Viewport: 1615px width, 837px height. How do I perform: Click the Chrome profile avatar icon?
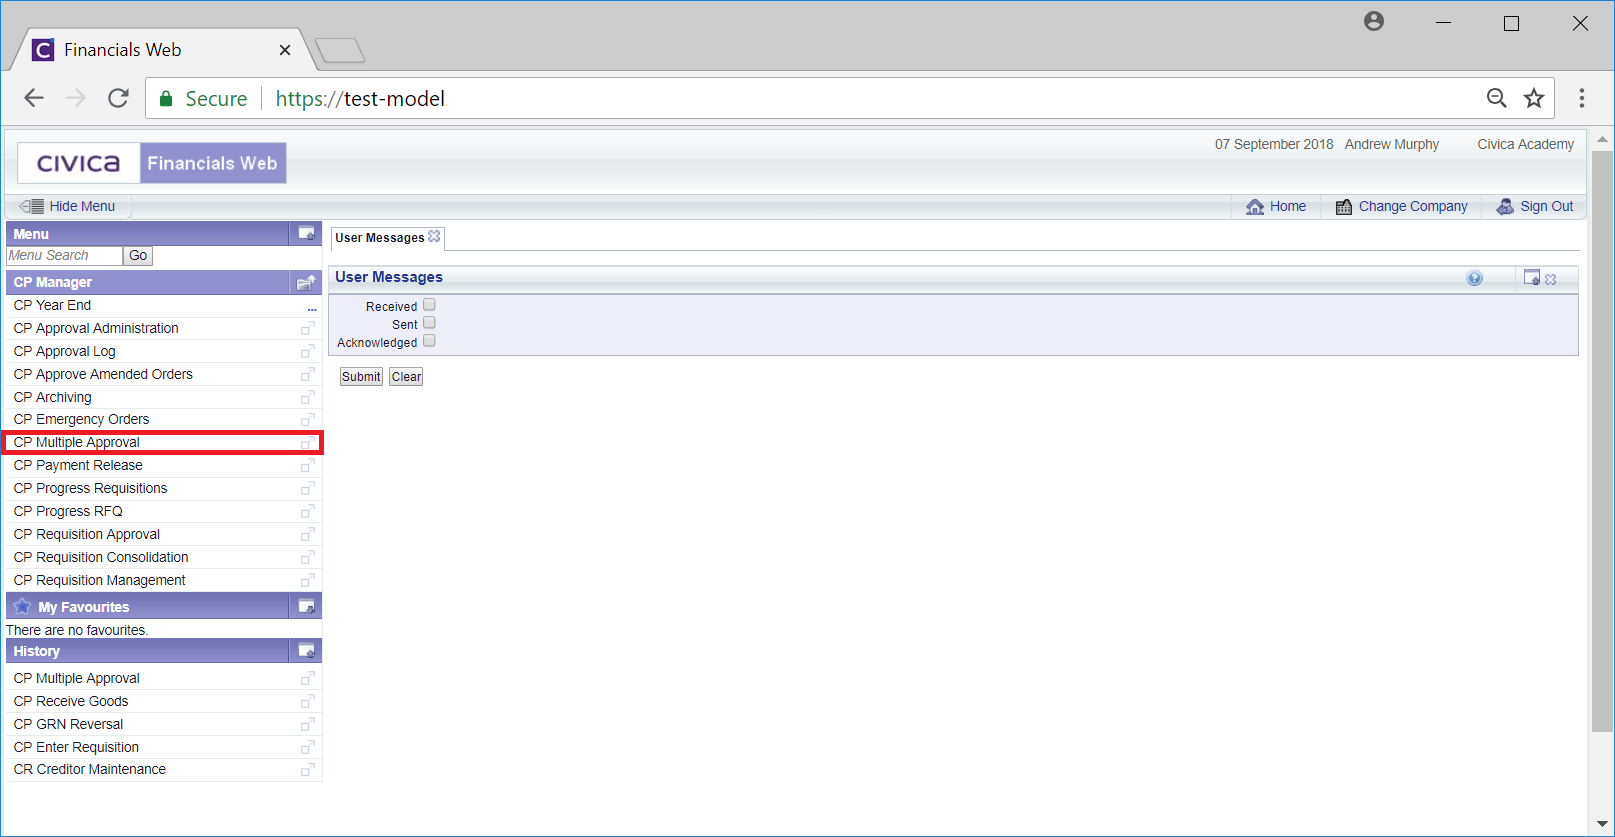1373,22
